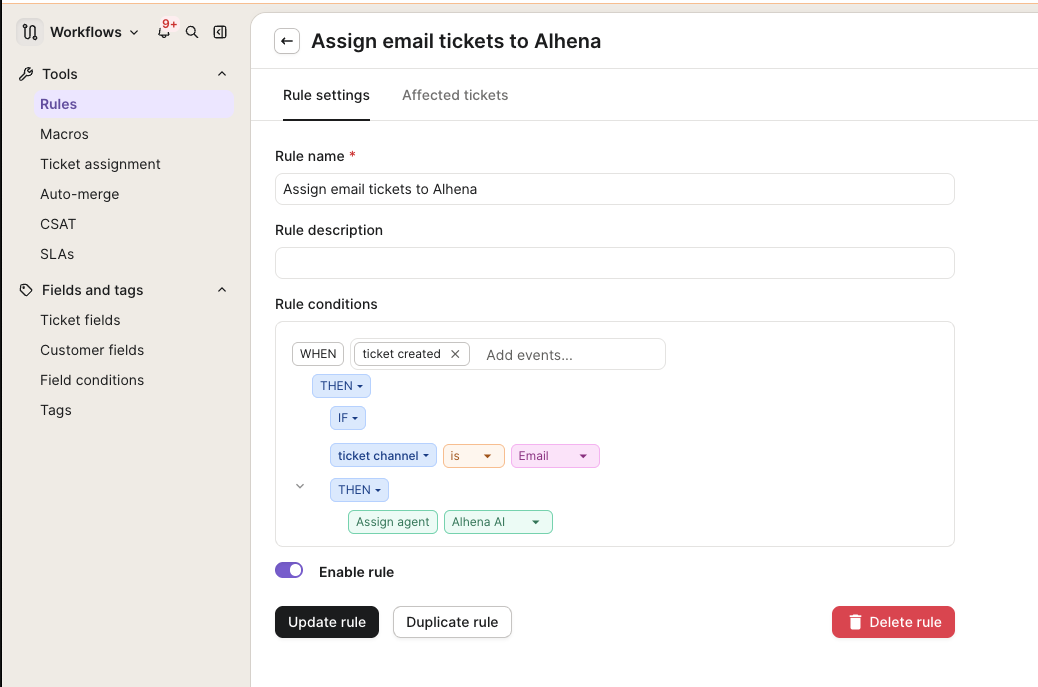Collapse the condition block chevron
This screenshot has height=687, width=1038.
click(x=300, y=486)
